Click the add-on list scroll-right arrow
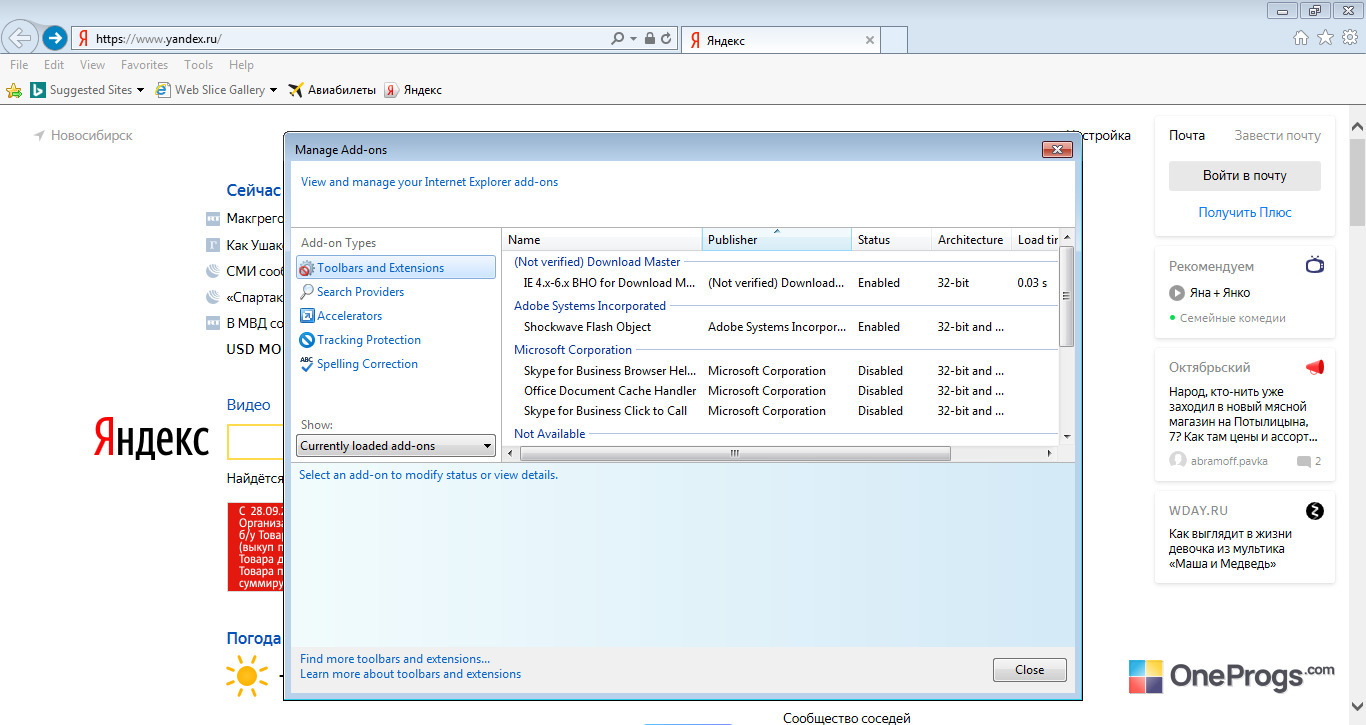The image size is (1366, 725). click(1050, 453)
